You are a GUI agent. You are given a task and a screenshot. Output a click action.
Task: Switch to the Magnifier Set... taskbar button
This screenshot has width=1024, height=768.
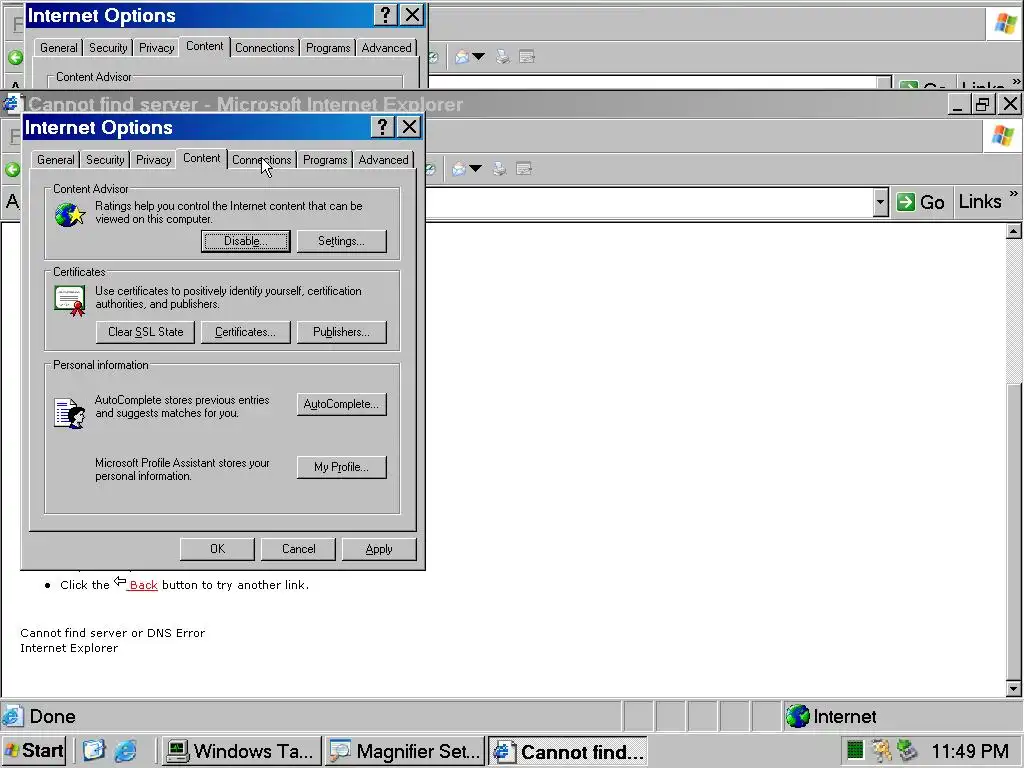[404, 751]
